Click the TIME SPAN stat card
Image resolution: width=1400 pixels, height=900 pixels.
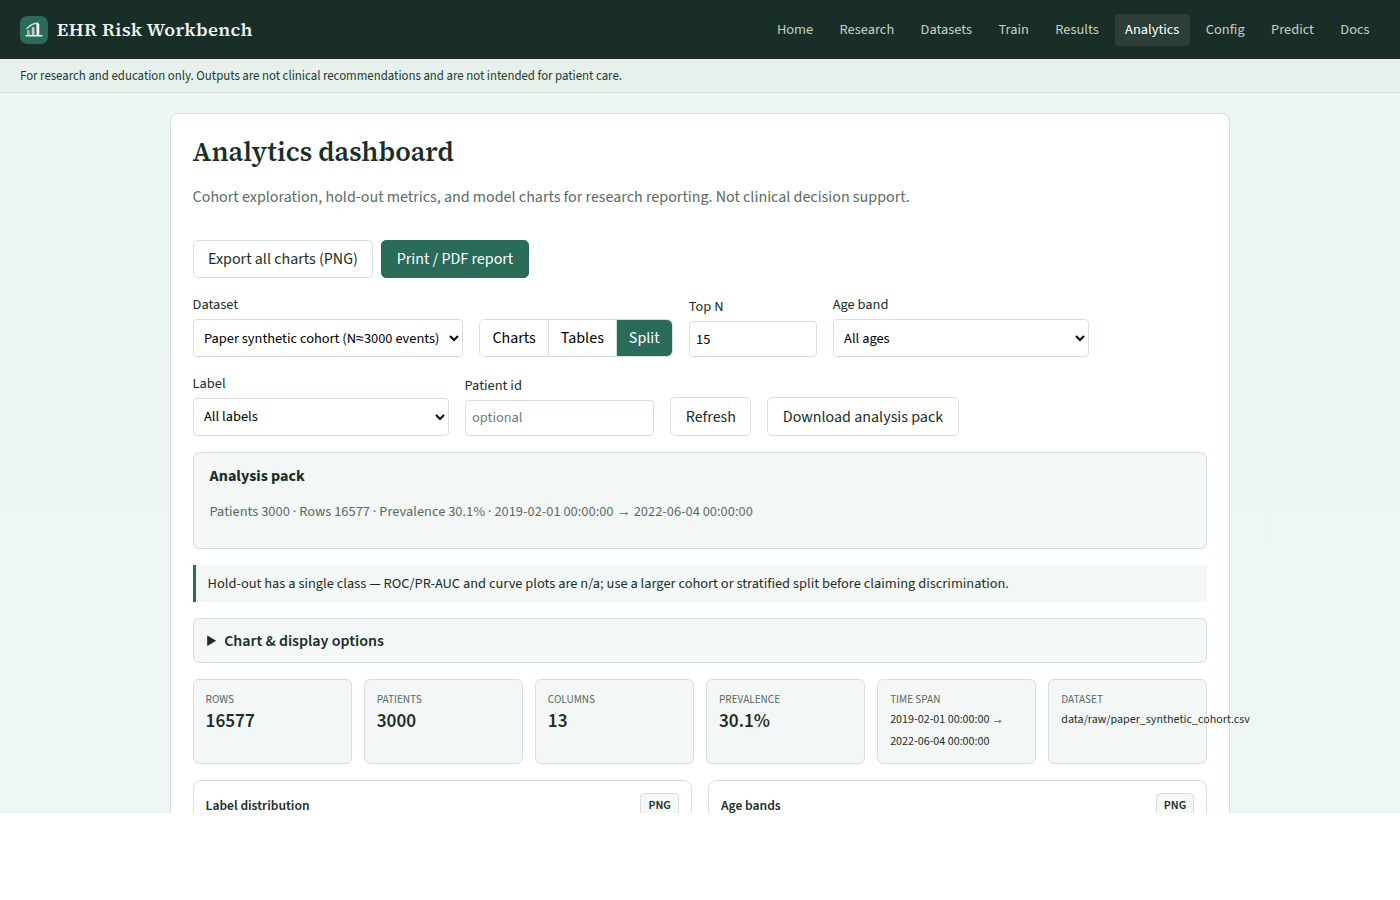coord(957,722)
